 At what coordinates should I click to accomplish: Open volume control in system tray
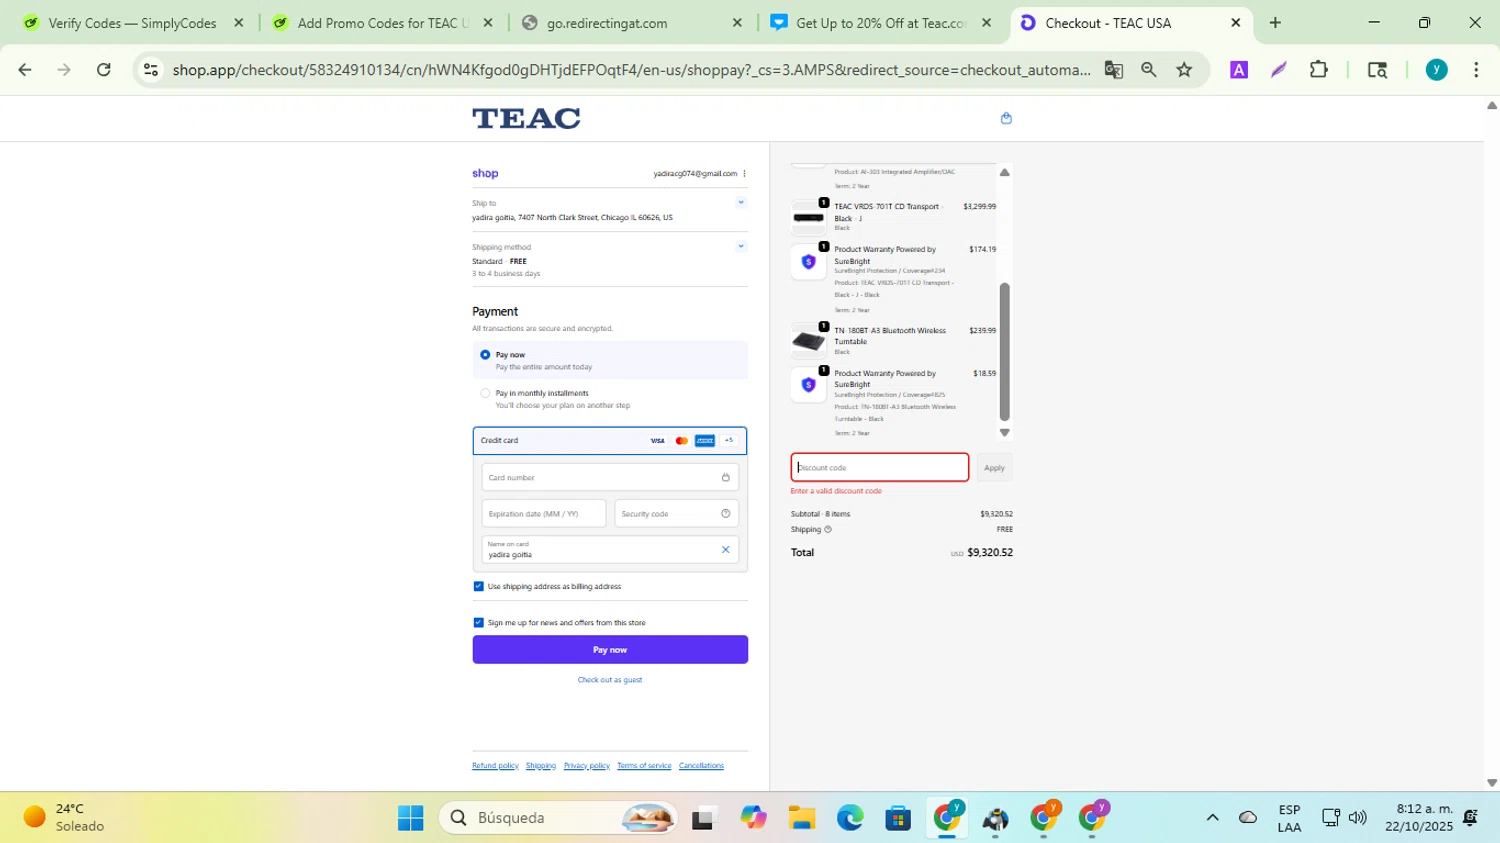pyautogui.click(x=1357, y=818)
